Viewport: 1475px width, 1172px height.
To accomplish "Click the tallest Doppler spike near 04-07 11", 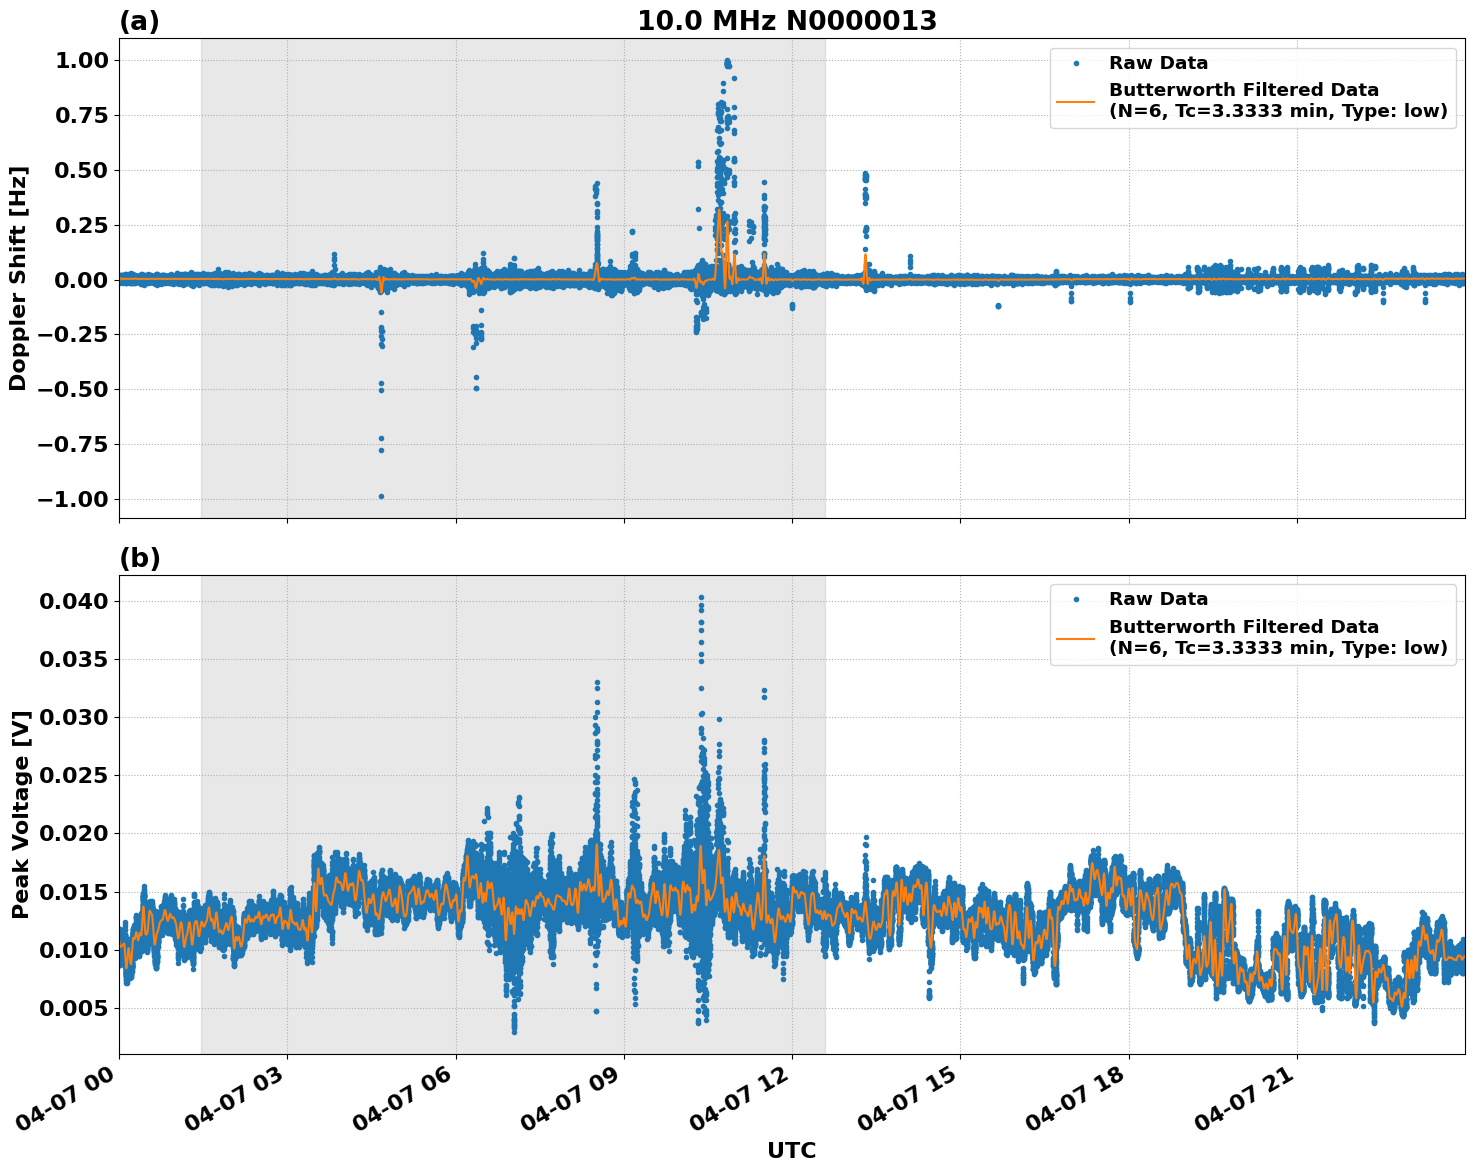I will [727, 62].
